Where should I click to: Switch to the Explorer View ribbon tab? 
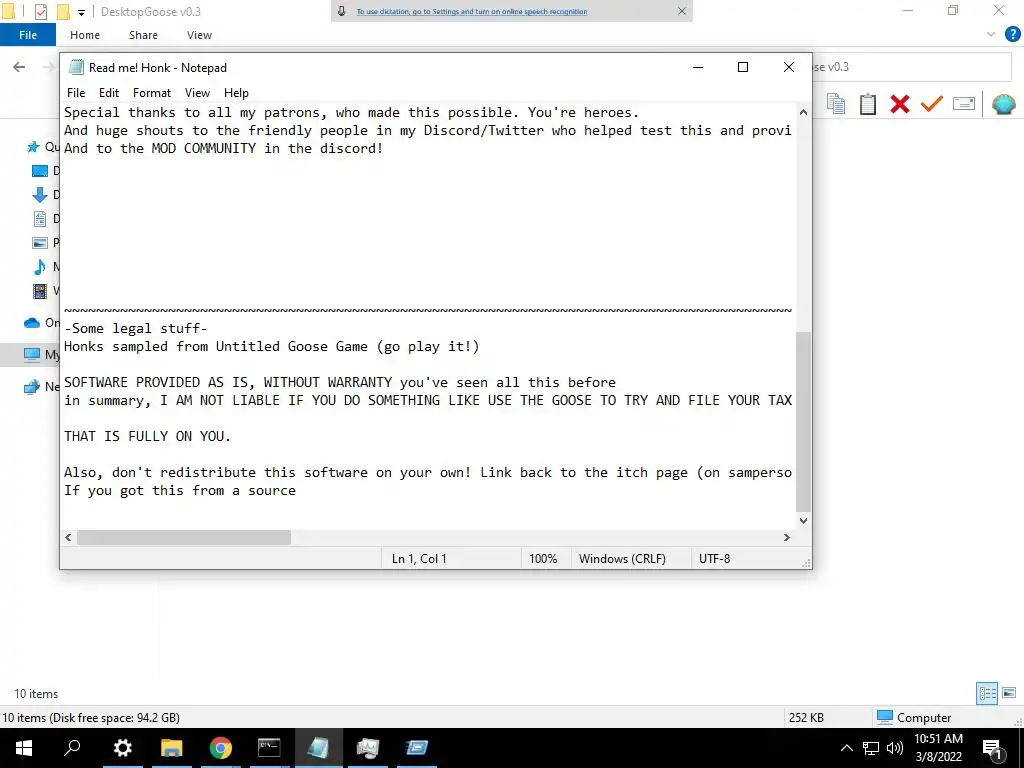point(199,35)
